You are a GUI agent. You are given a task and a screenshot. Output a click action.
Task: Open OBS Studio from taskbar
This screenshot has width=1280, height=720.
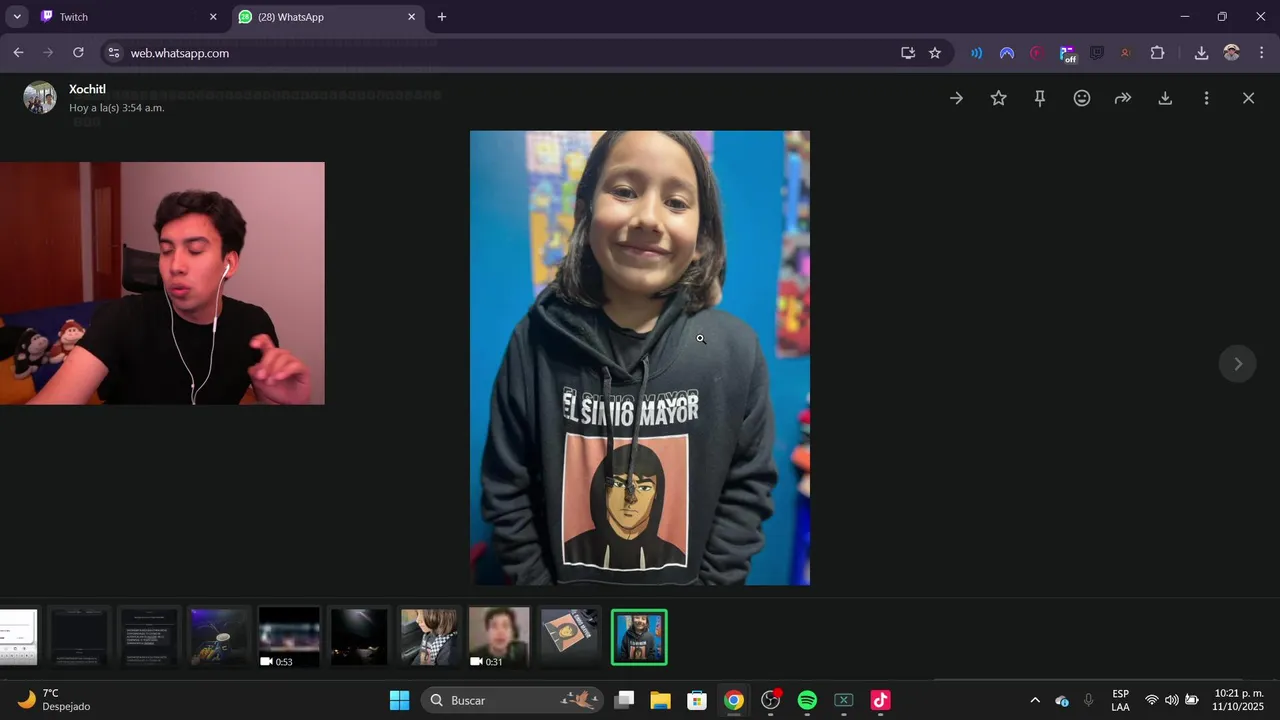pyautogui.click(x=771, y=700)
